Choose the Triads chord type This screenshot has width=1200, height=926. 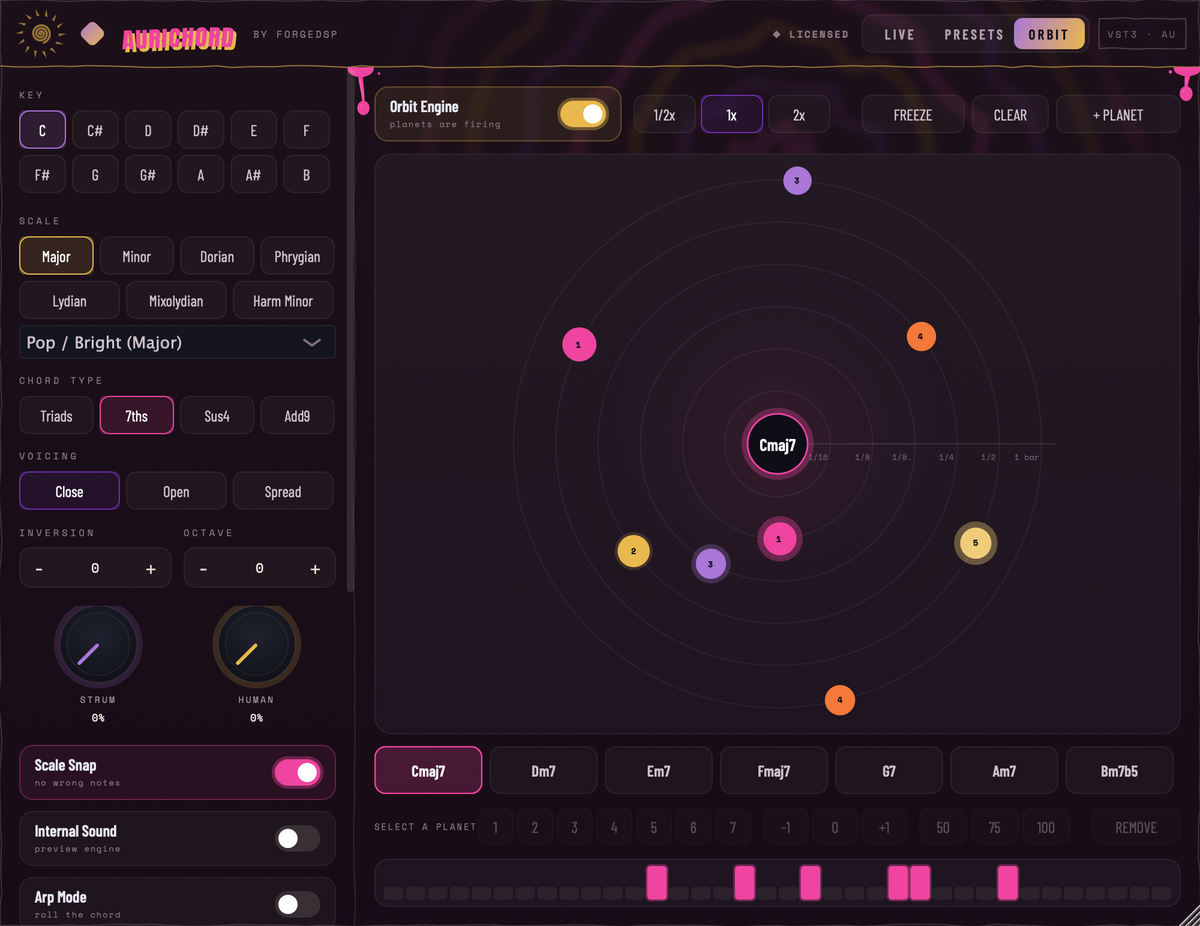click(x=56, y=415)
